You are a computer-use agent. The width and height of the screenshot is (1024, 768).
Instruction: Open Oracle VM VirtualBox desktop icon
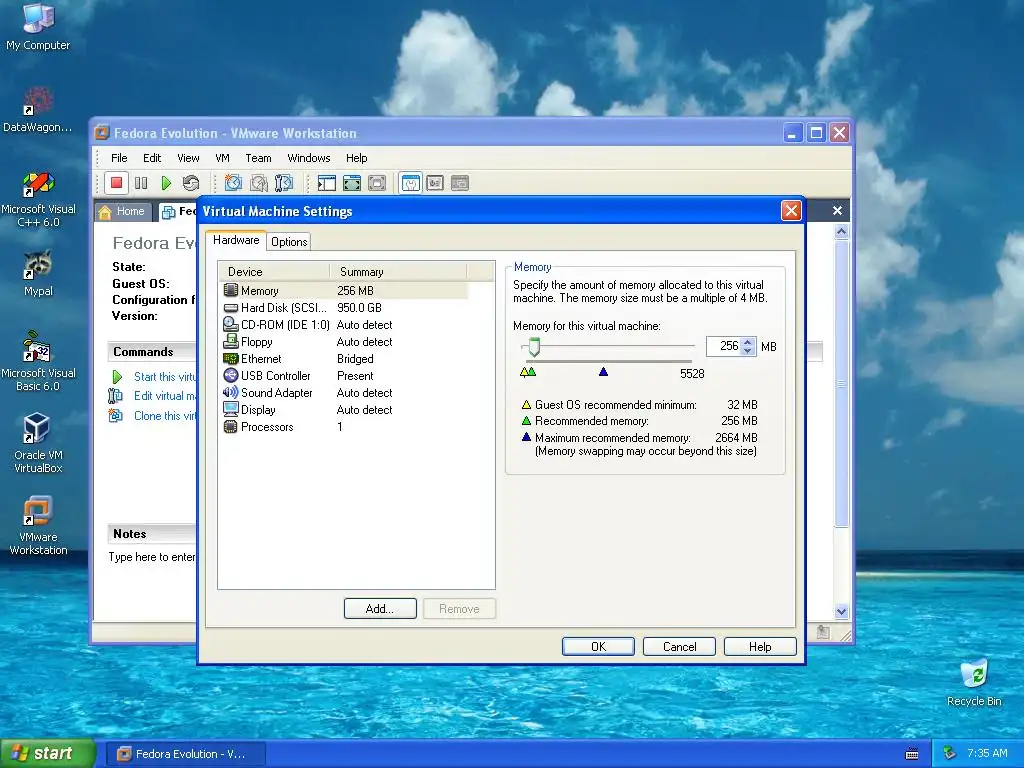pos(38,443)
